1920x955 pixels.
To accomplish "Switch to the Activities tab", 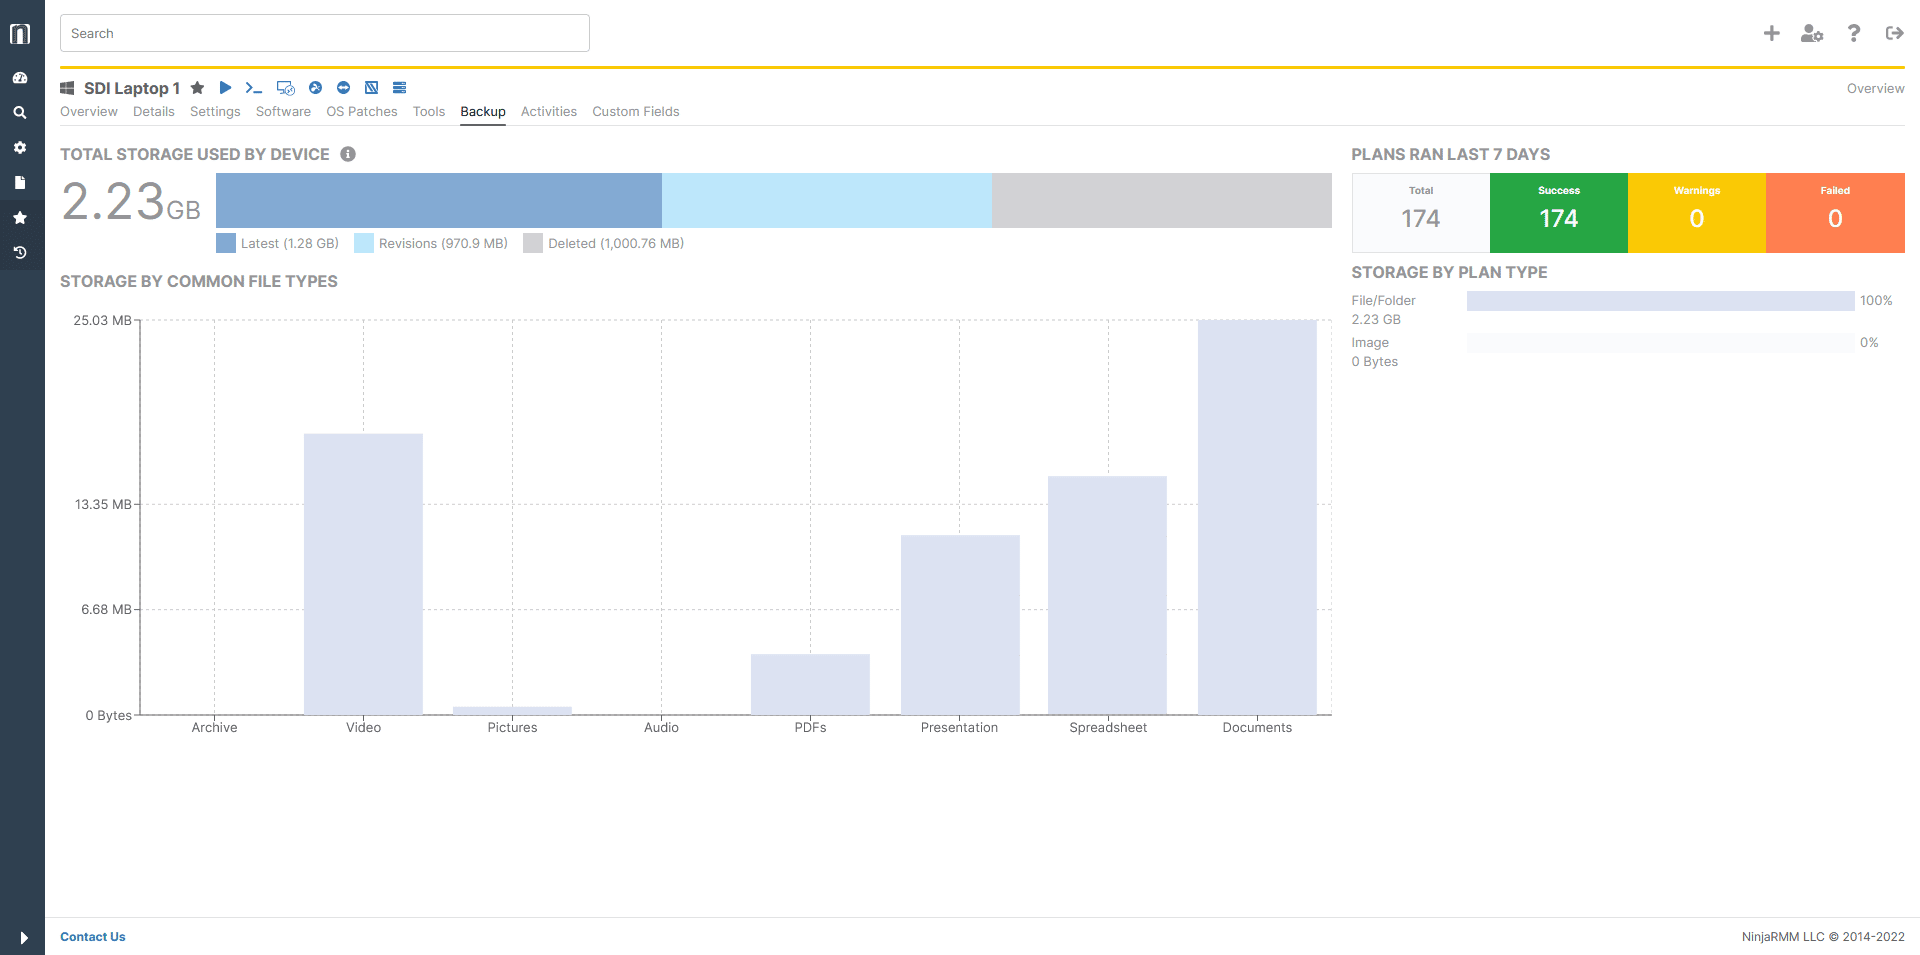I will tap(548, 112).
